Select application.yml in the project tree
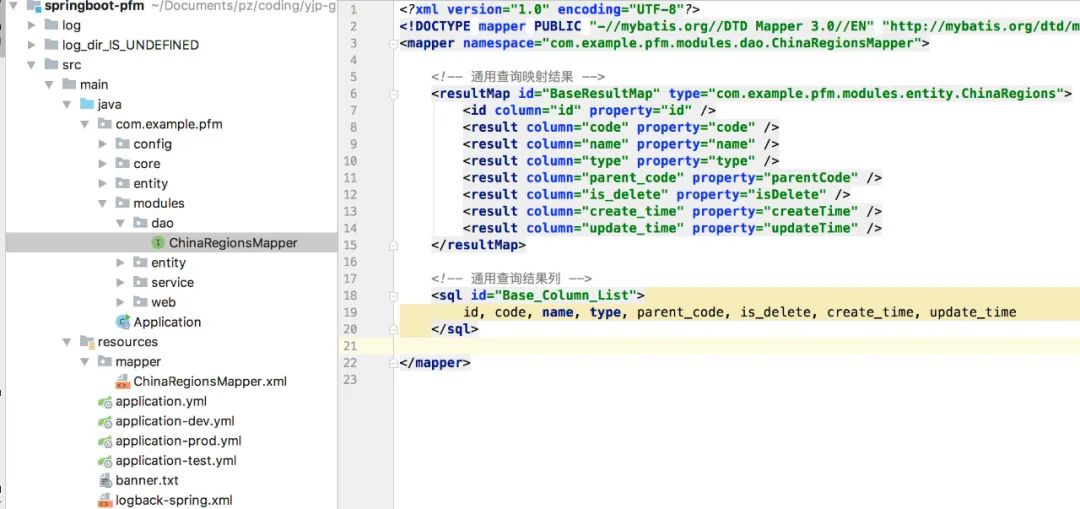Viewport: 1080px width, 509px height. (161, 401)
